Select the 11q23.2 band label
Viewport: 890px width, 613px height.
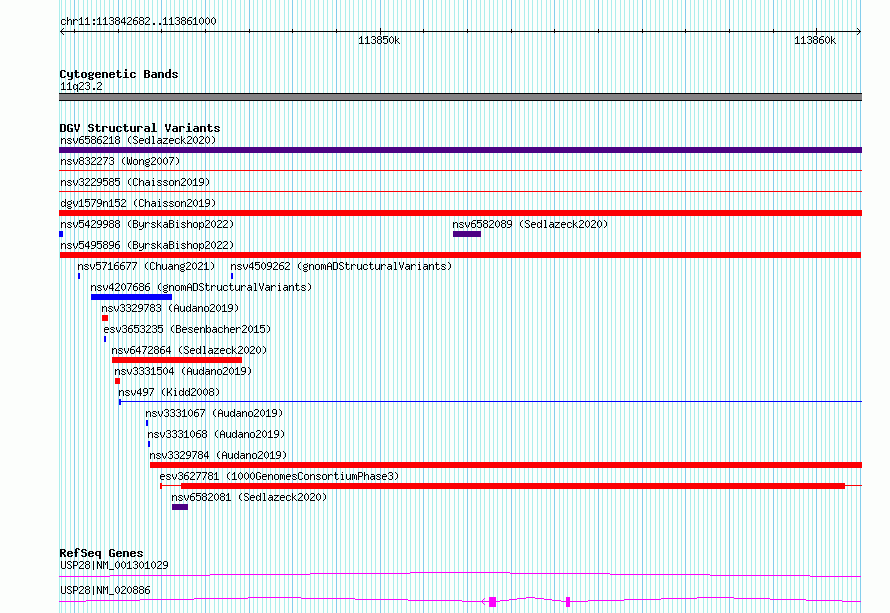(x=81, y=86)
